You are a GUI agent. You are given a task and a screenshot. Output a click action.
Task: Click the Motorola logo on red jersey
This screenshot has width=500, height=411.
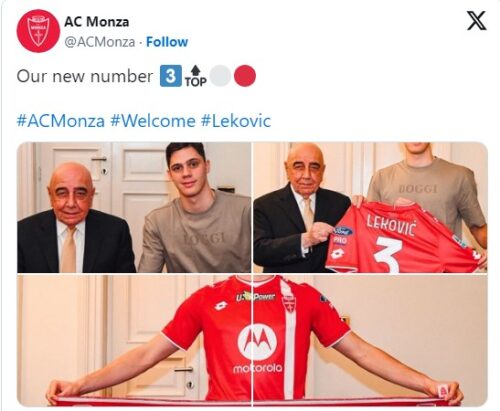(257, 348)
